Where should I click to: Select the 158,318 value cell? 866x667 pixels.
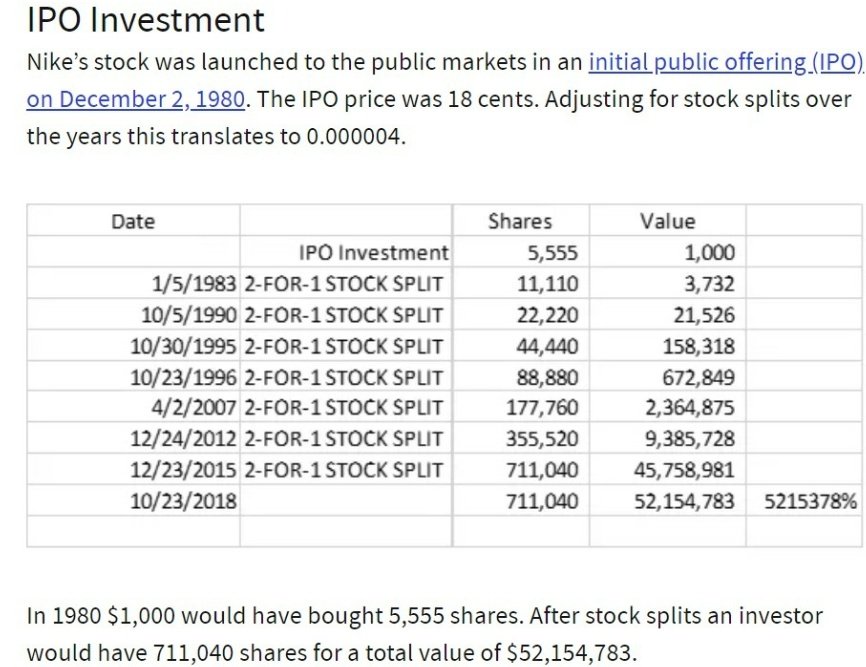pos(667,346)
